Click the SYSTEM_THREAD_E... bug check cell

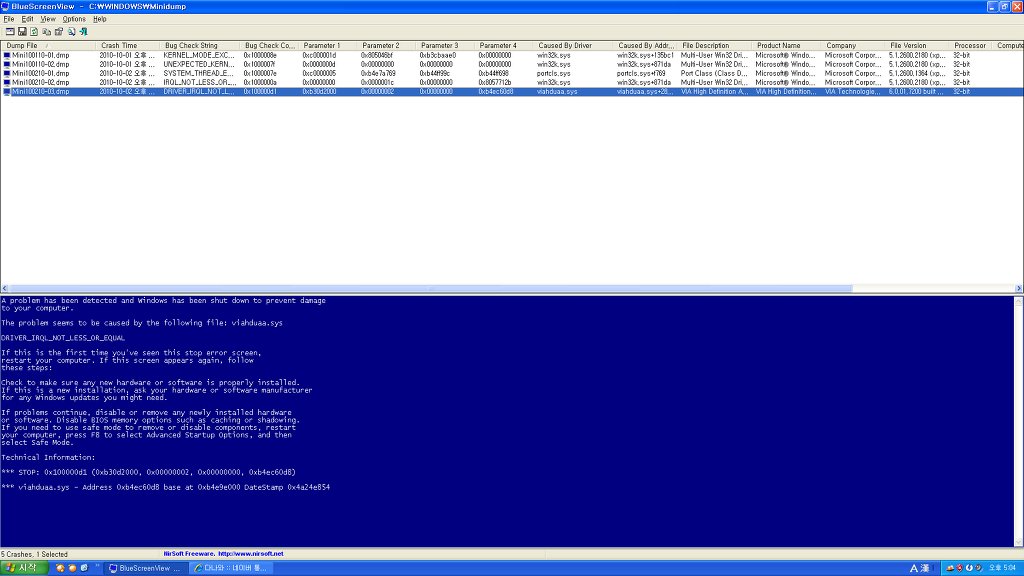coord(199,74)
